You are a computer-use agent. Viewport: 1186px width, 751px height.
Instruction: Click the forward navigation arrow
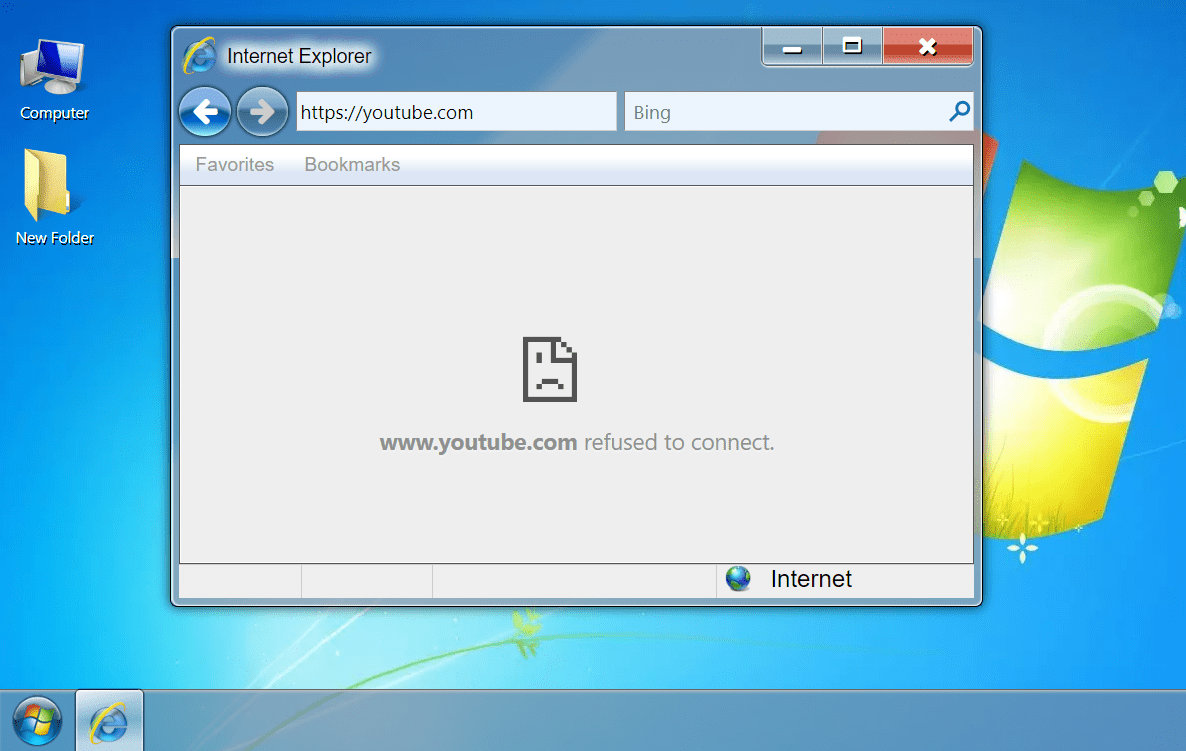pyautogui.click(x=262, y=111)
